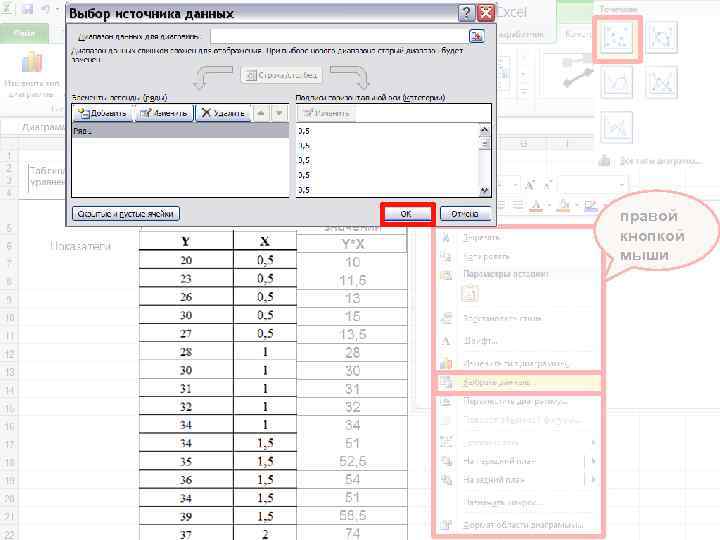Click Изменить in the legend entries toolbar
This screenshot has width=720, height=540.
click(x=164, y=113)
